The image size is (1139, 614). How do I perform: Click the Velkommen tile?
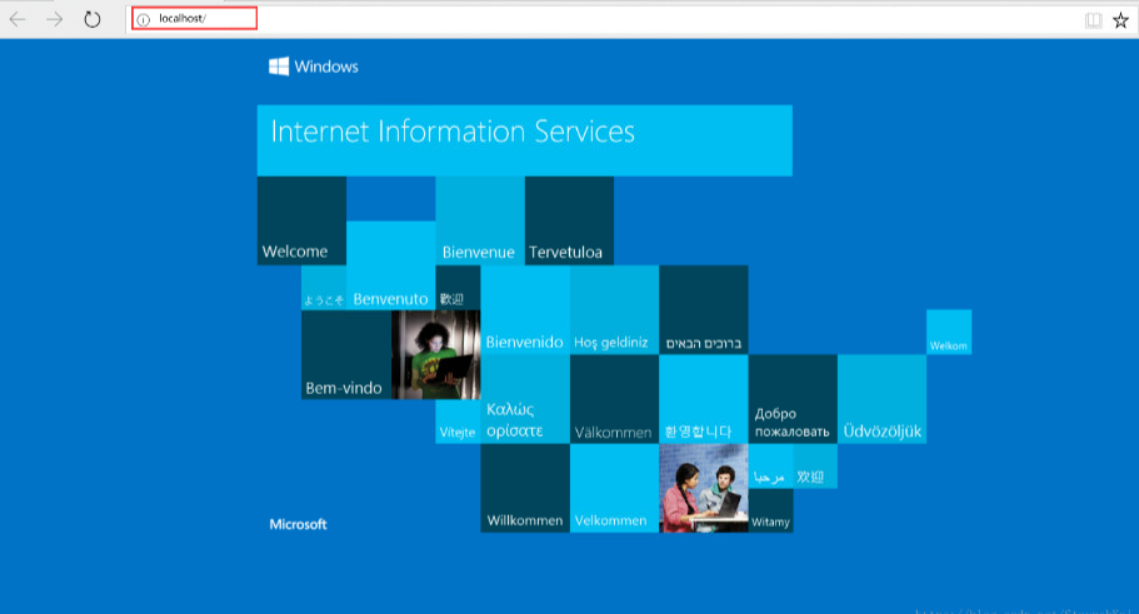coord(615,488)
